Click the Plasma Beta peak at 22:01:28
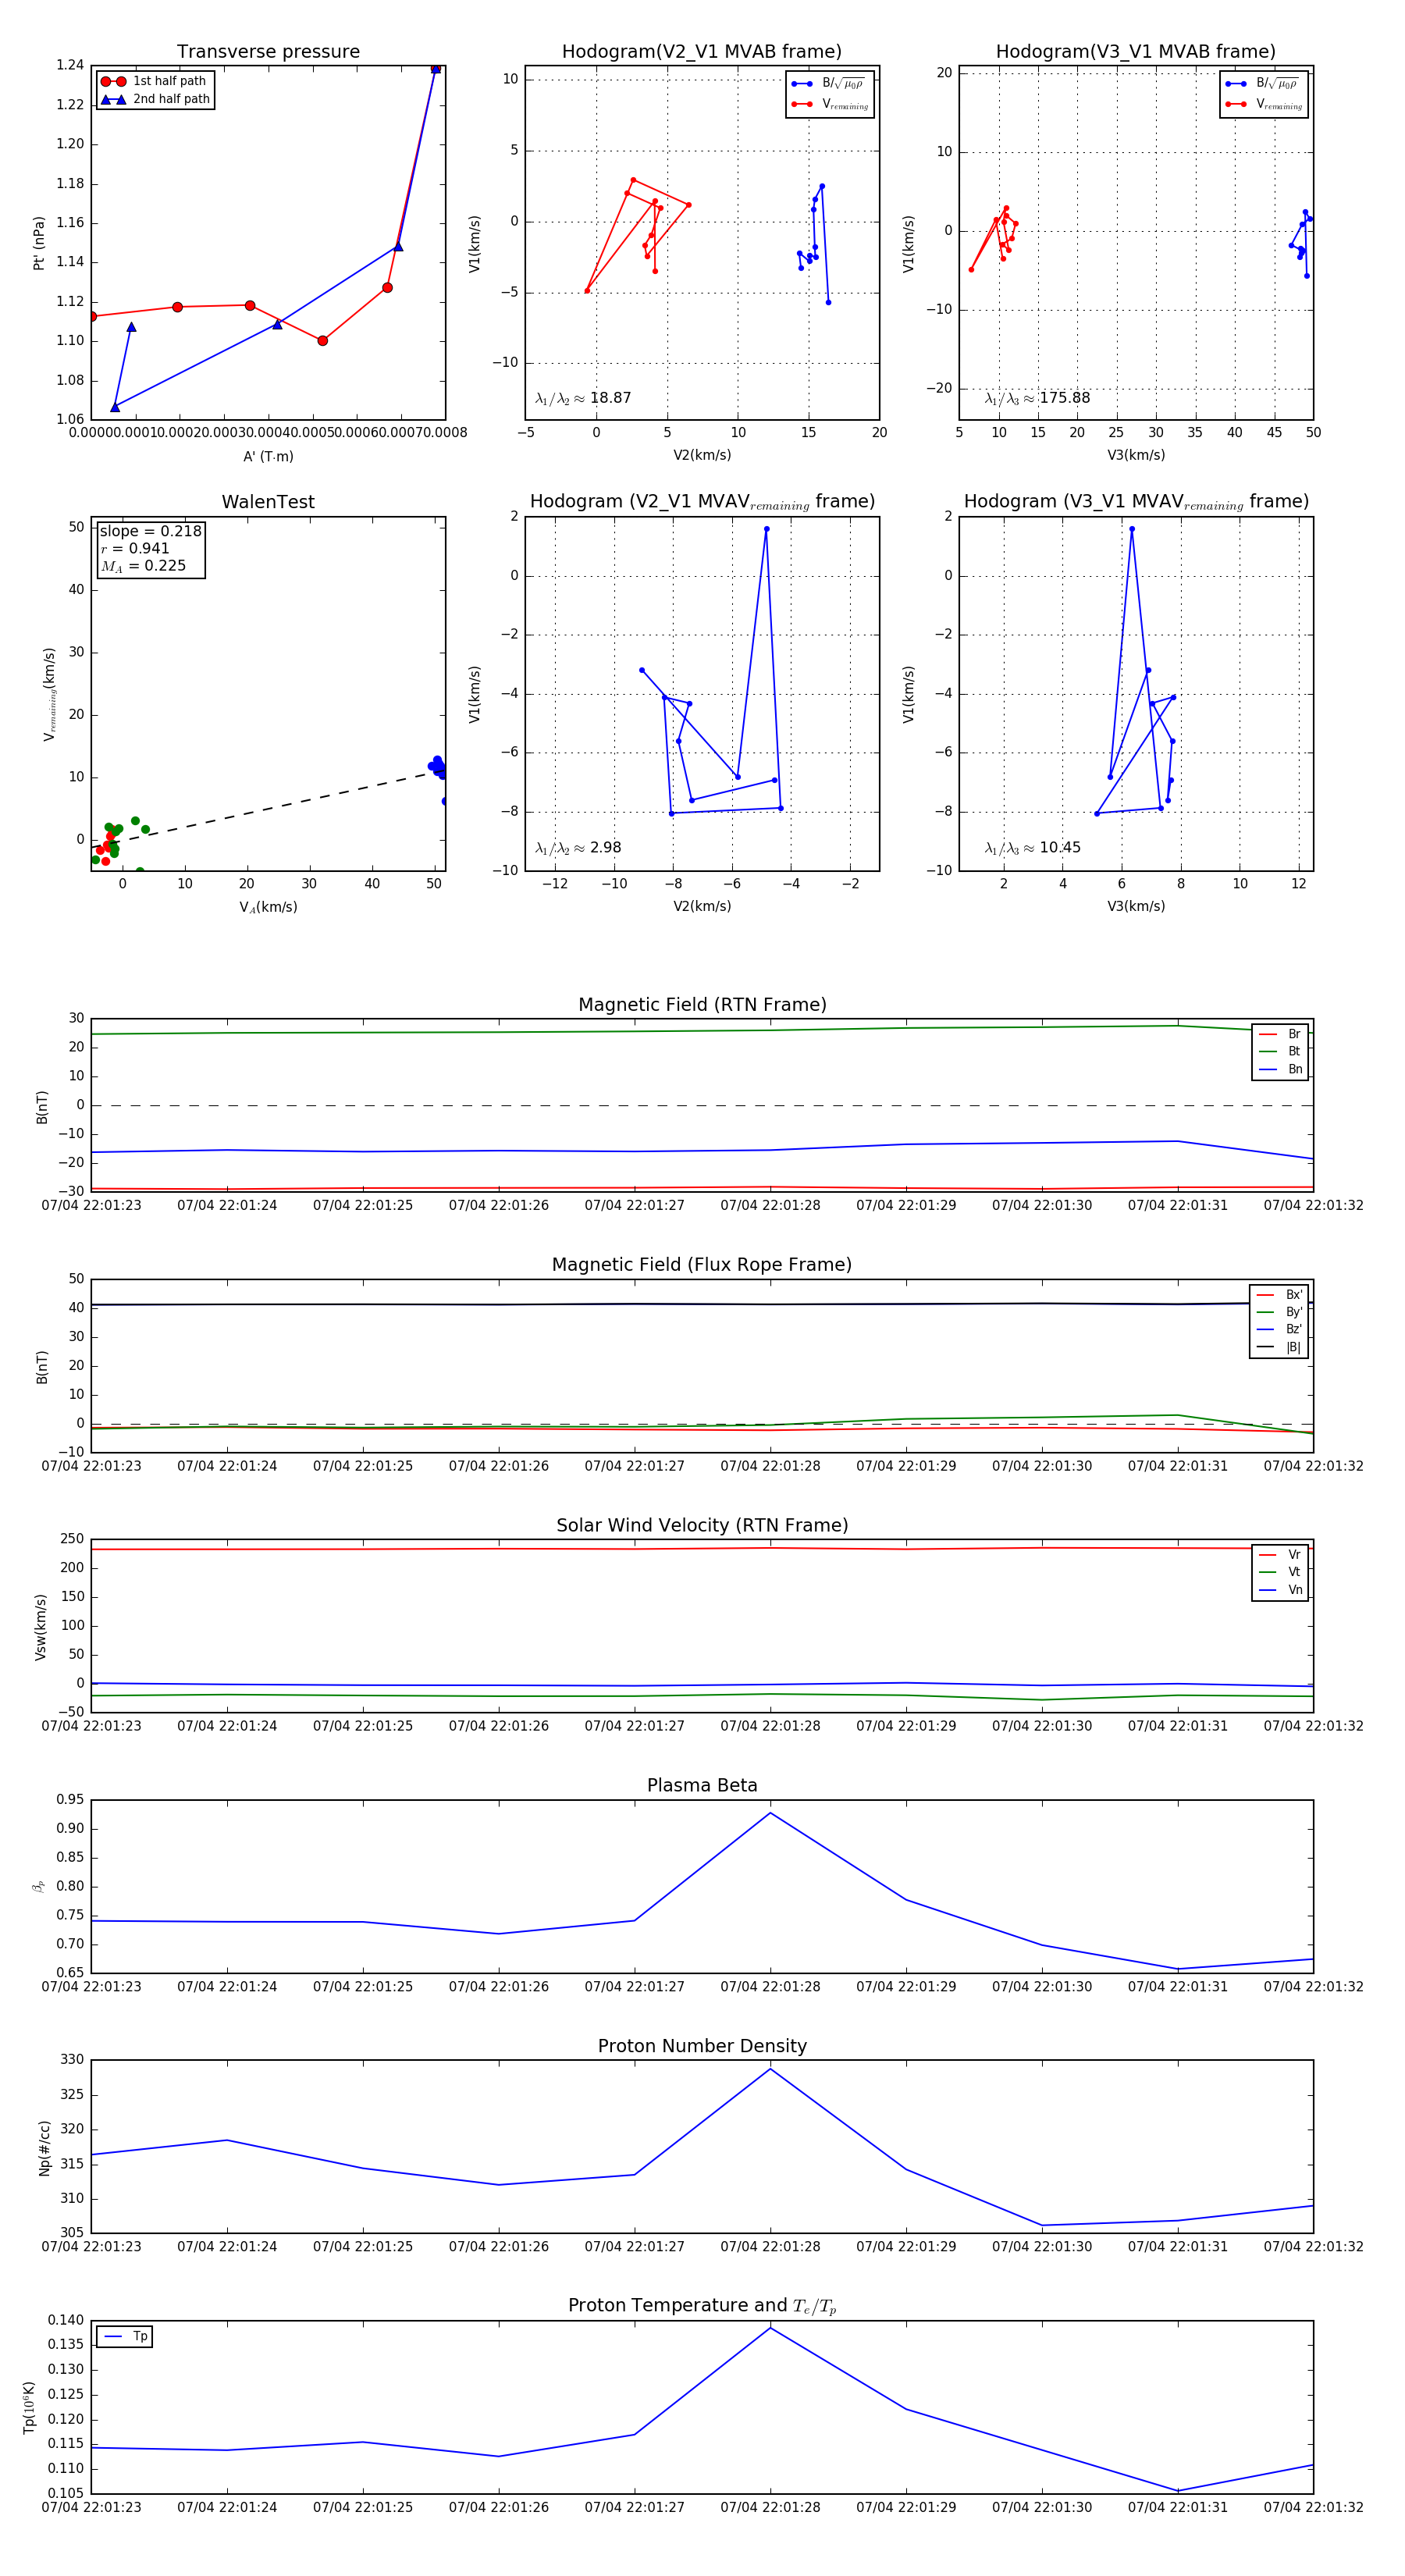1405x2576 pixels. 770,1813
